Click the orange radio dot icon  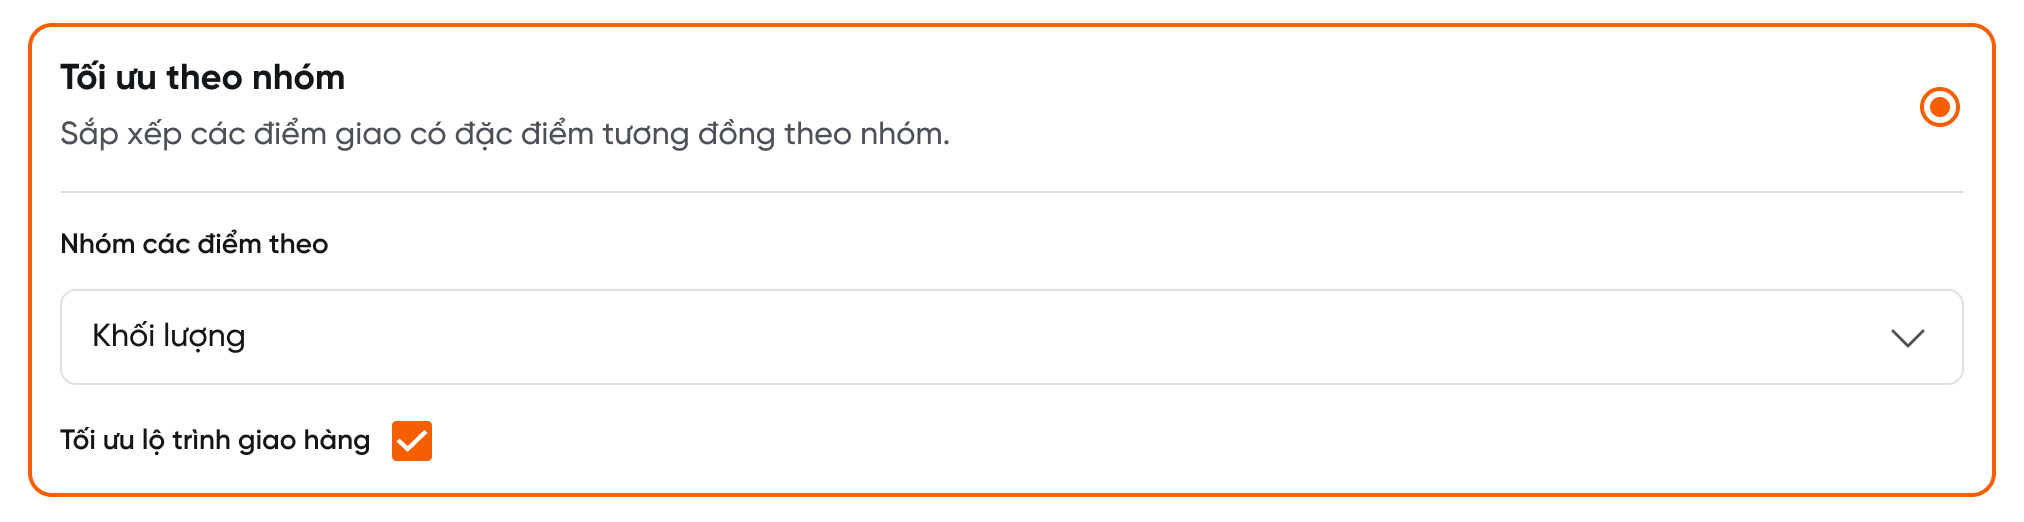pos(1939,107)
